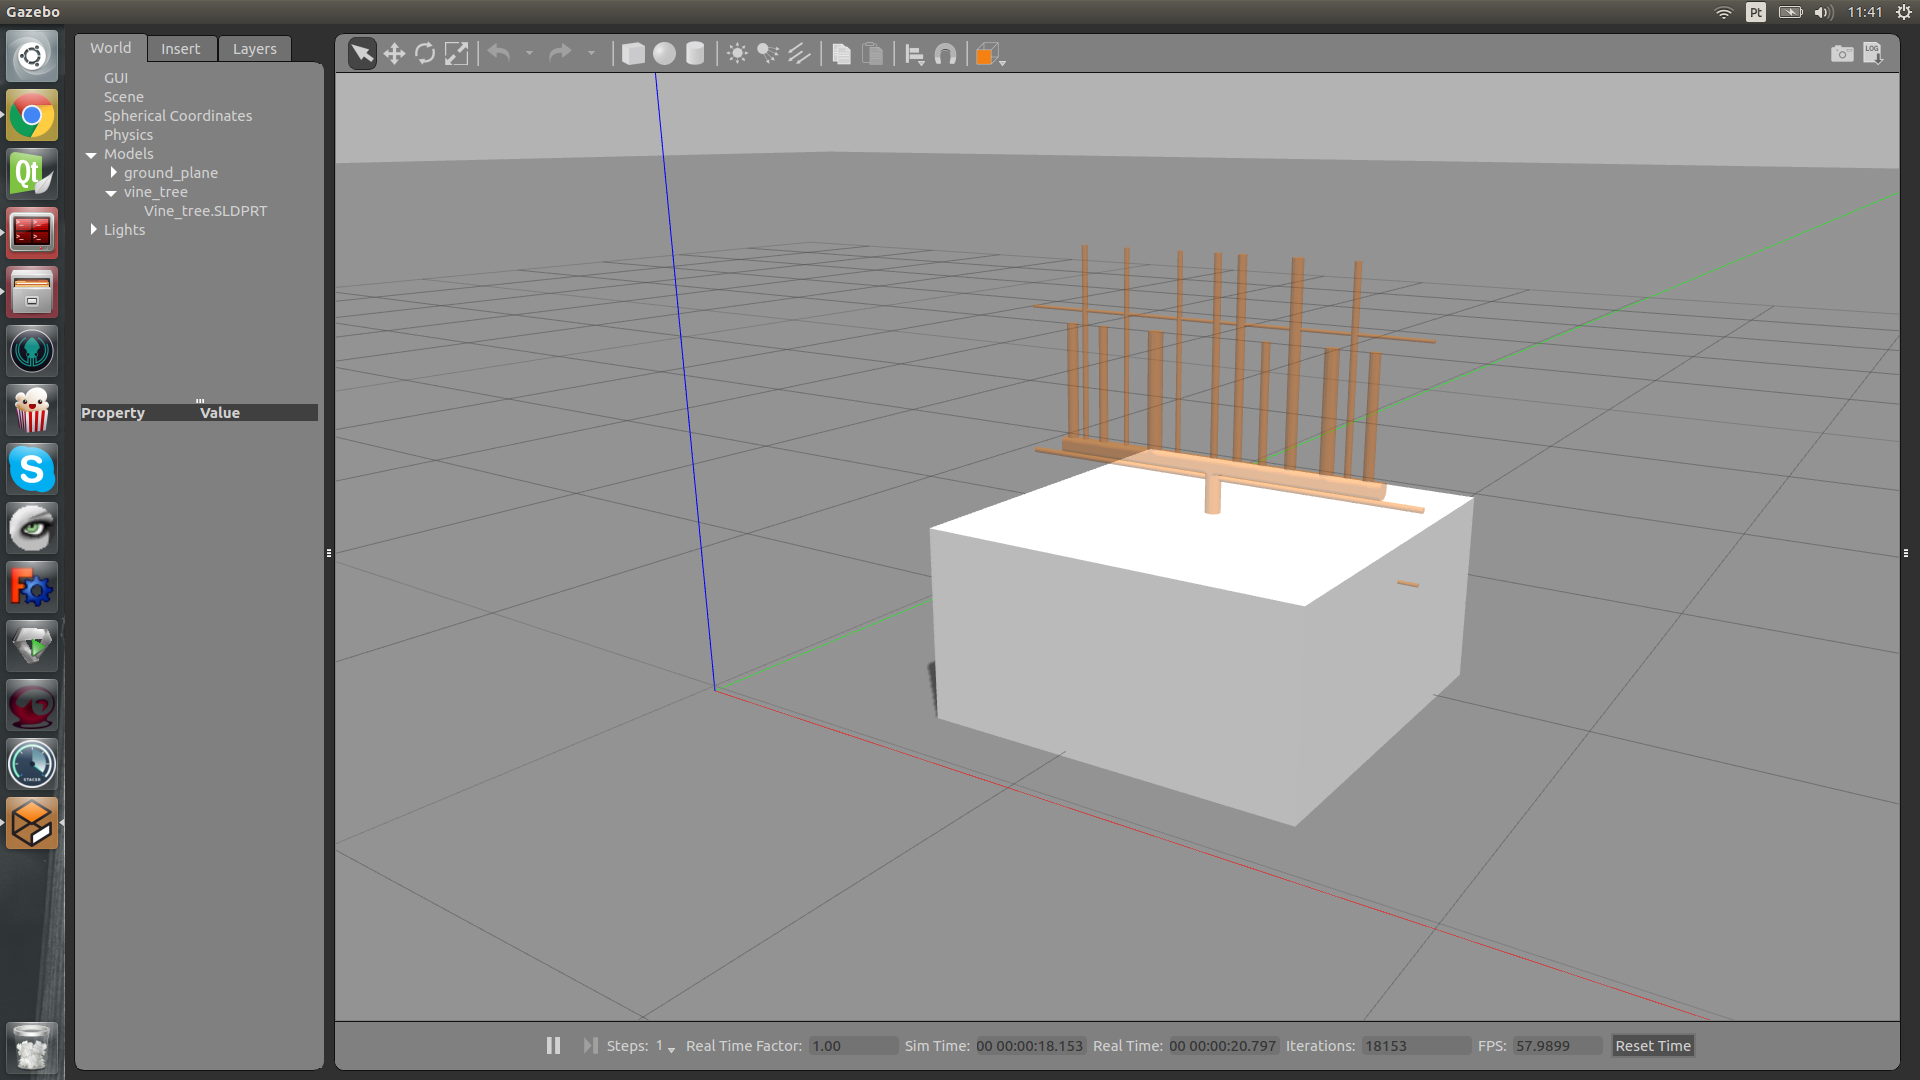This screenshot has height=1080, width=1920.
Task: Click the redo arrow icon
Action: click(560, 53)
